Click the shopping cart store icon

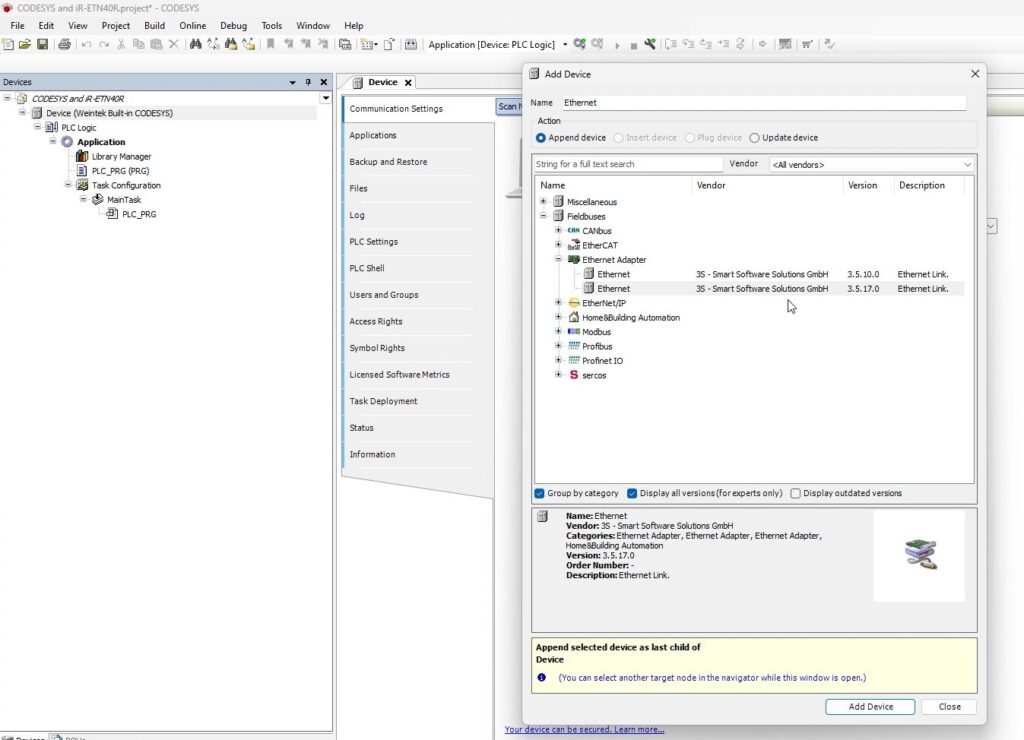point(807,44)
